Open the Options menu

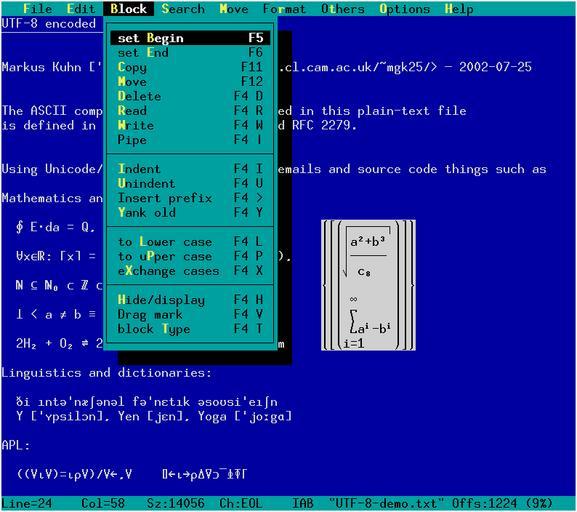pyautogui.click(x=404, y=8)
